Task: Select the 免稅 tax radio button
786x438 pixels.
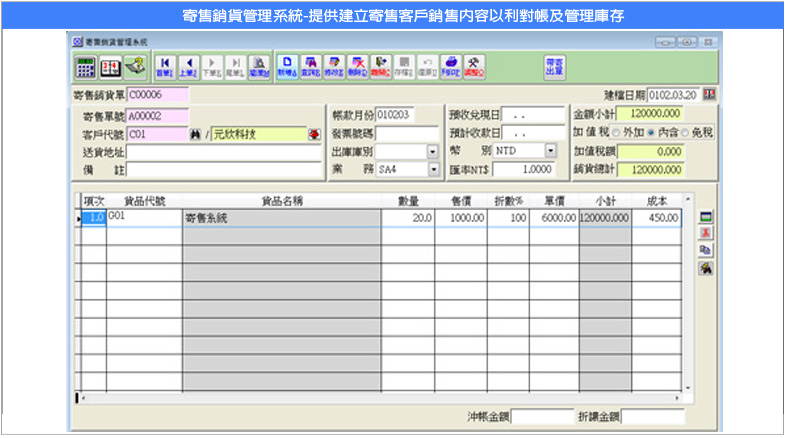Action: tap(685, 133)
